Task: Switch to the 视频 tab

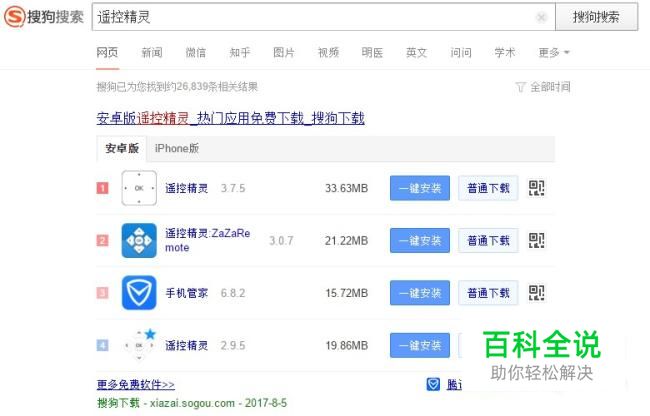Action: point(328,53)
